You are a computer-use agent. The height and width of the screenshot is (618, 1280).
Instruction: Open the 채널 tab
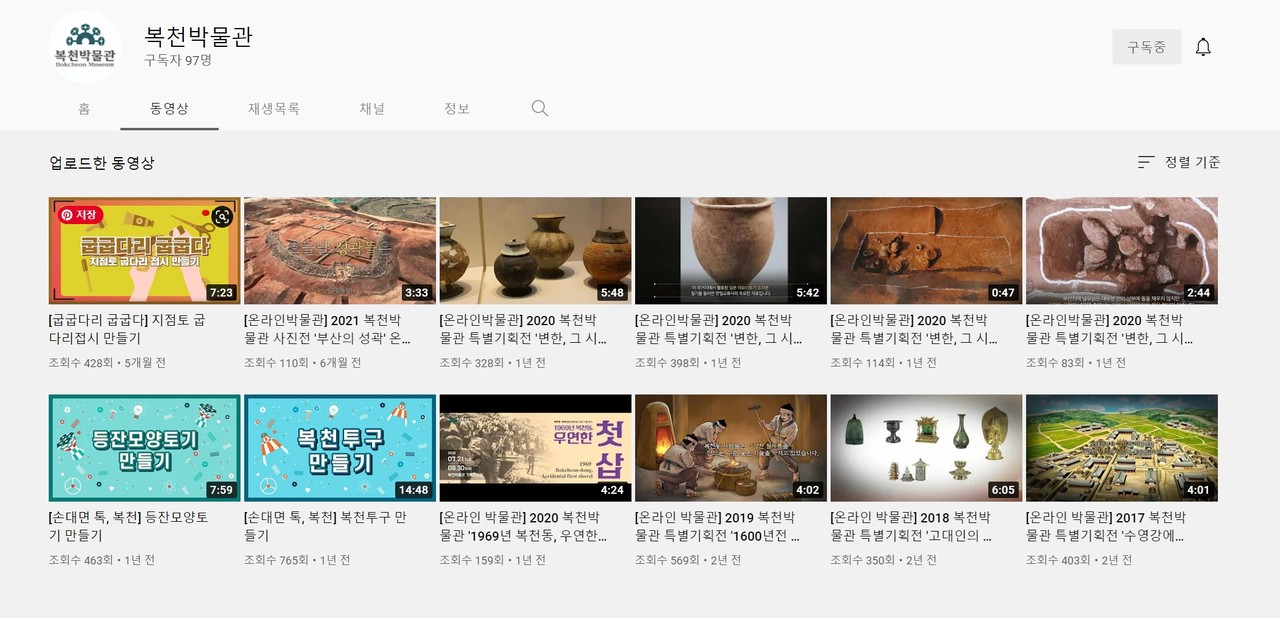pos(369,109)
